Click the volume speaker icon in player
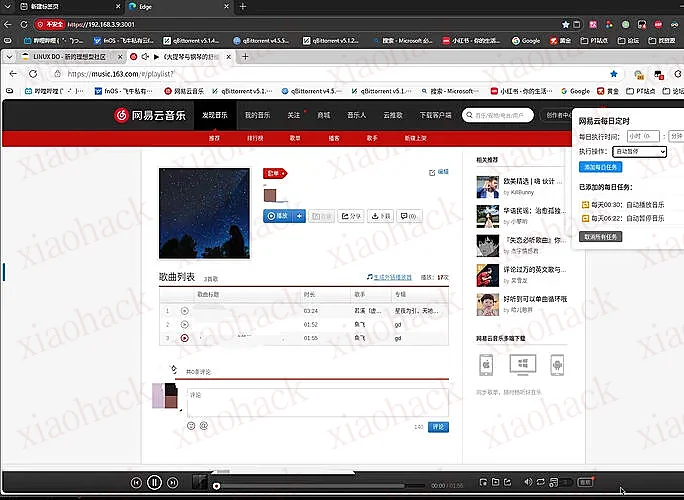The image size is (684, 500). 529,483
